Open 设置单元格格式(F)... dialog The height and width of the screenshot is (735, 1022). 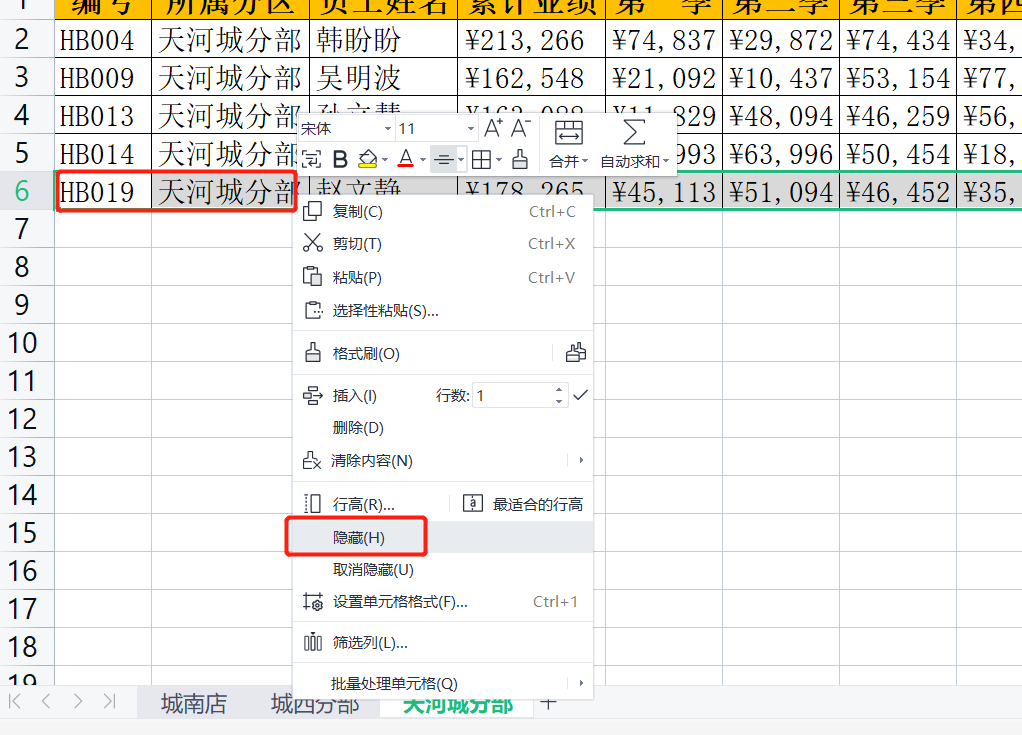(x=443, y=602)
